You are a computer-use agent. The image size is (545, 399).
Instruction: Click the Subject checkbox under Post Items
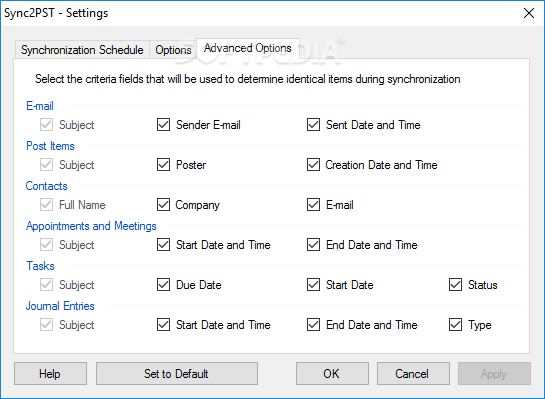[46, 164]
